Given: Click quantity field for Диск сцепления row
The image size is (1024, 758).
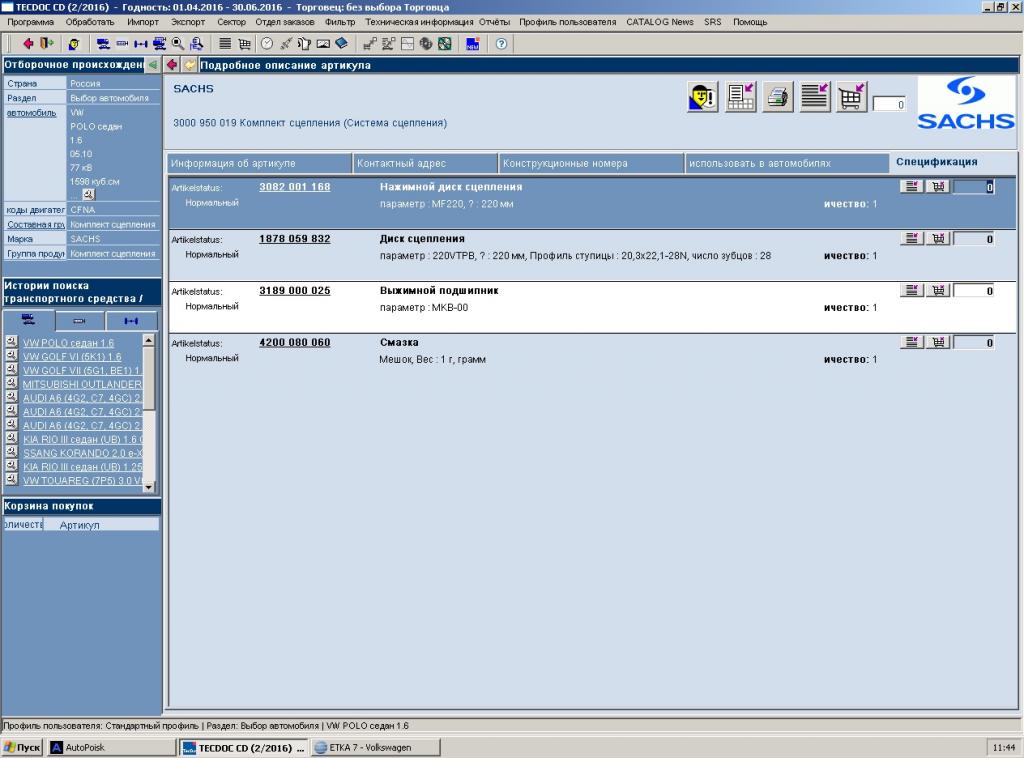Looking at the screenshot, I should click(974, 239).
